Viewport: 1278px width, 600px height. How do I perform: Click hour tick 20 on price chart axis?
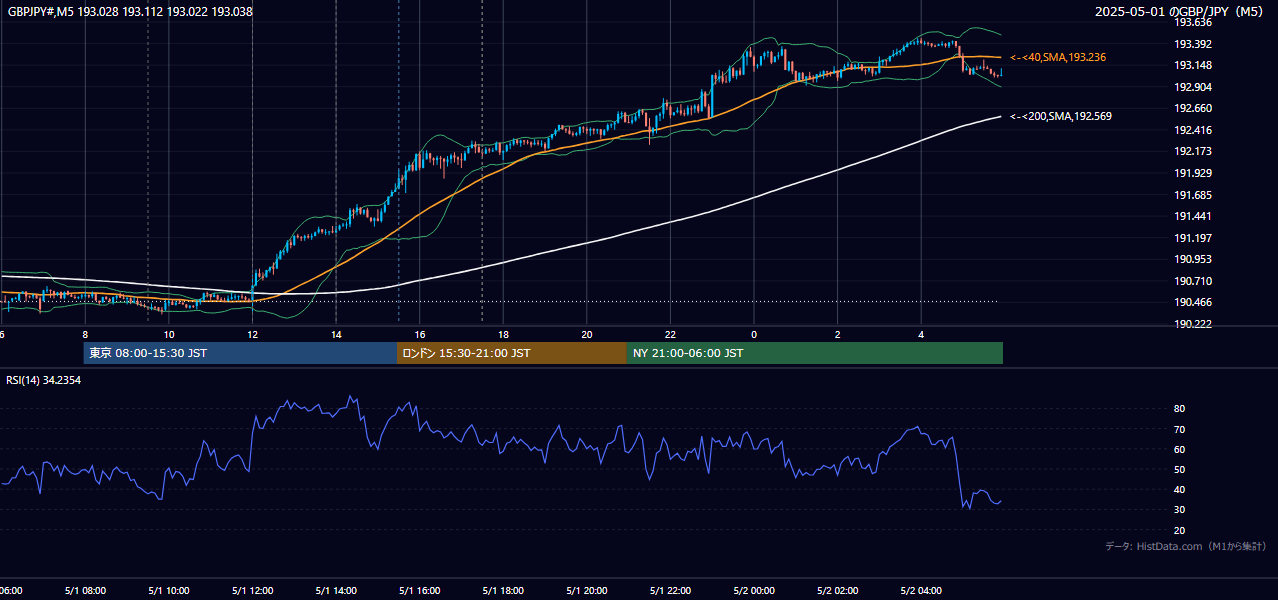pos(587,335)
